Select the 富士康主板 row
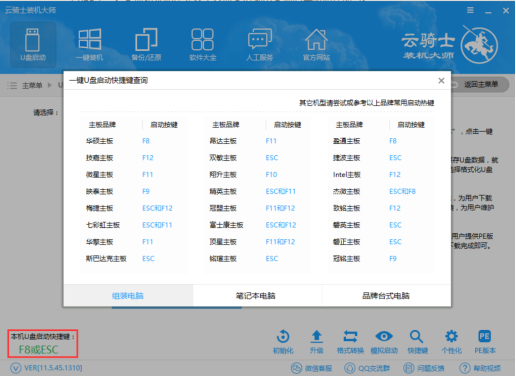Viewport: 516px width, 376px height. point(257,225)
